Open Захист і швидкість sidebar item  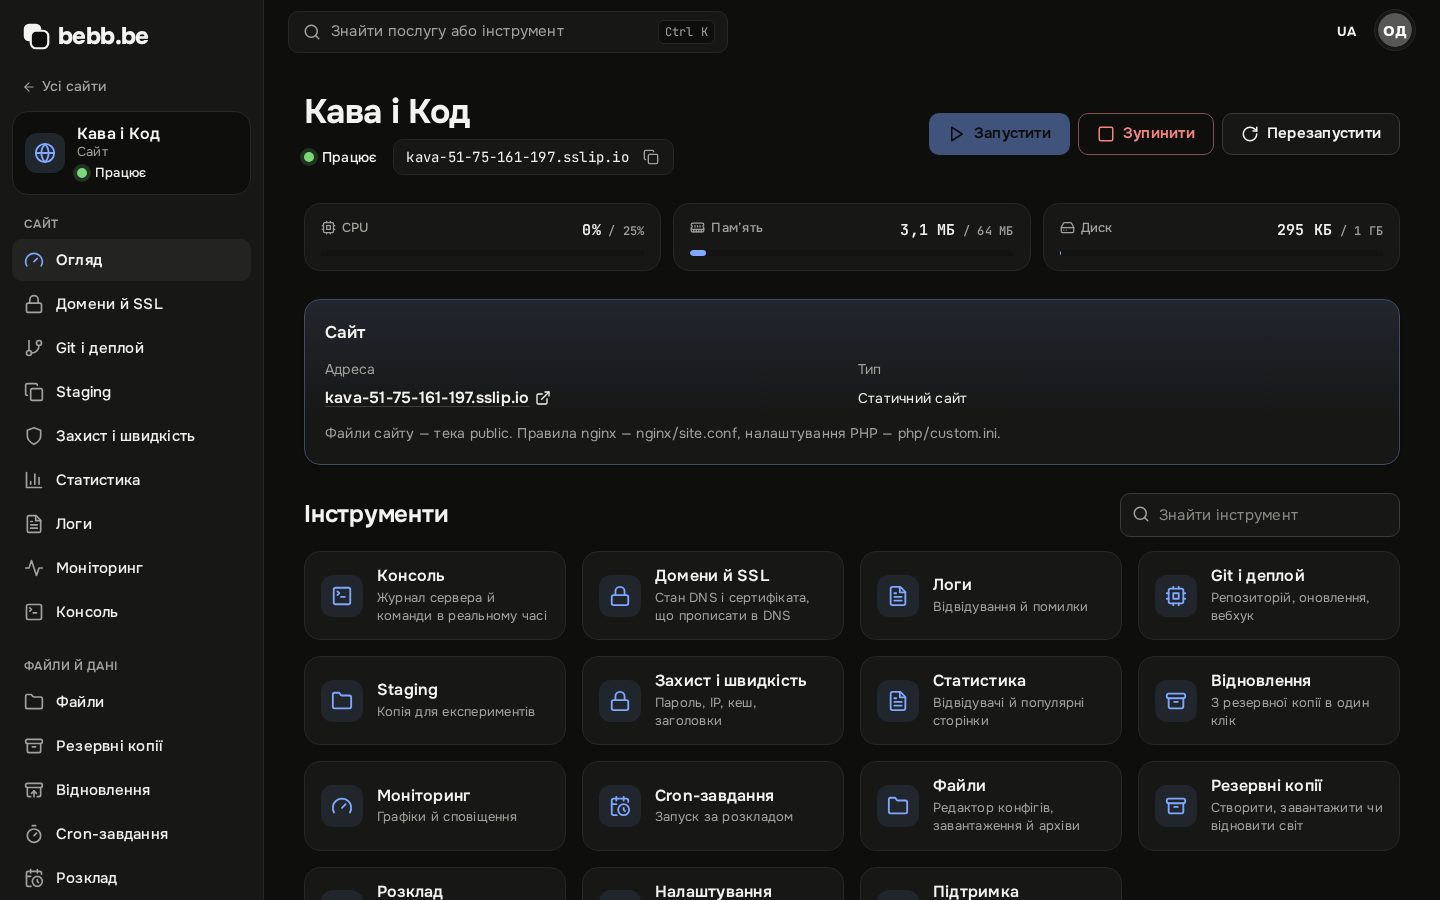tap(131, 436)
